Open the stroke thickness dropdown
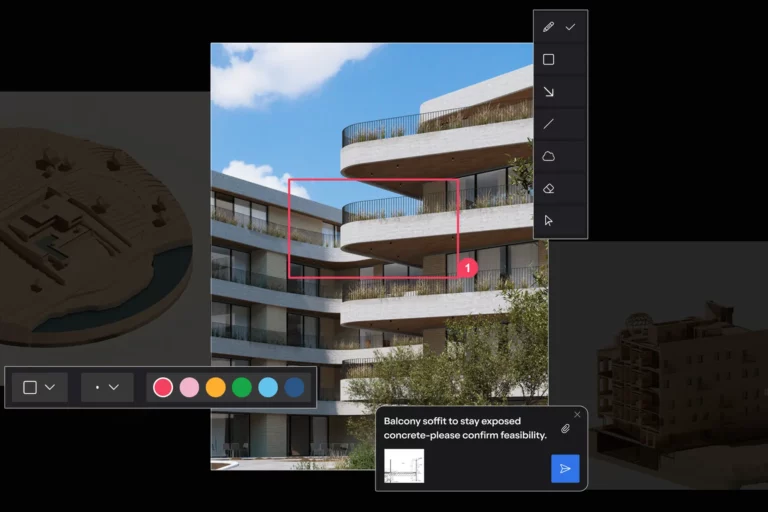768x512 pixels. [107, 387]
